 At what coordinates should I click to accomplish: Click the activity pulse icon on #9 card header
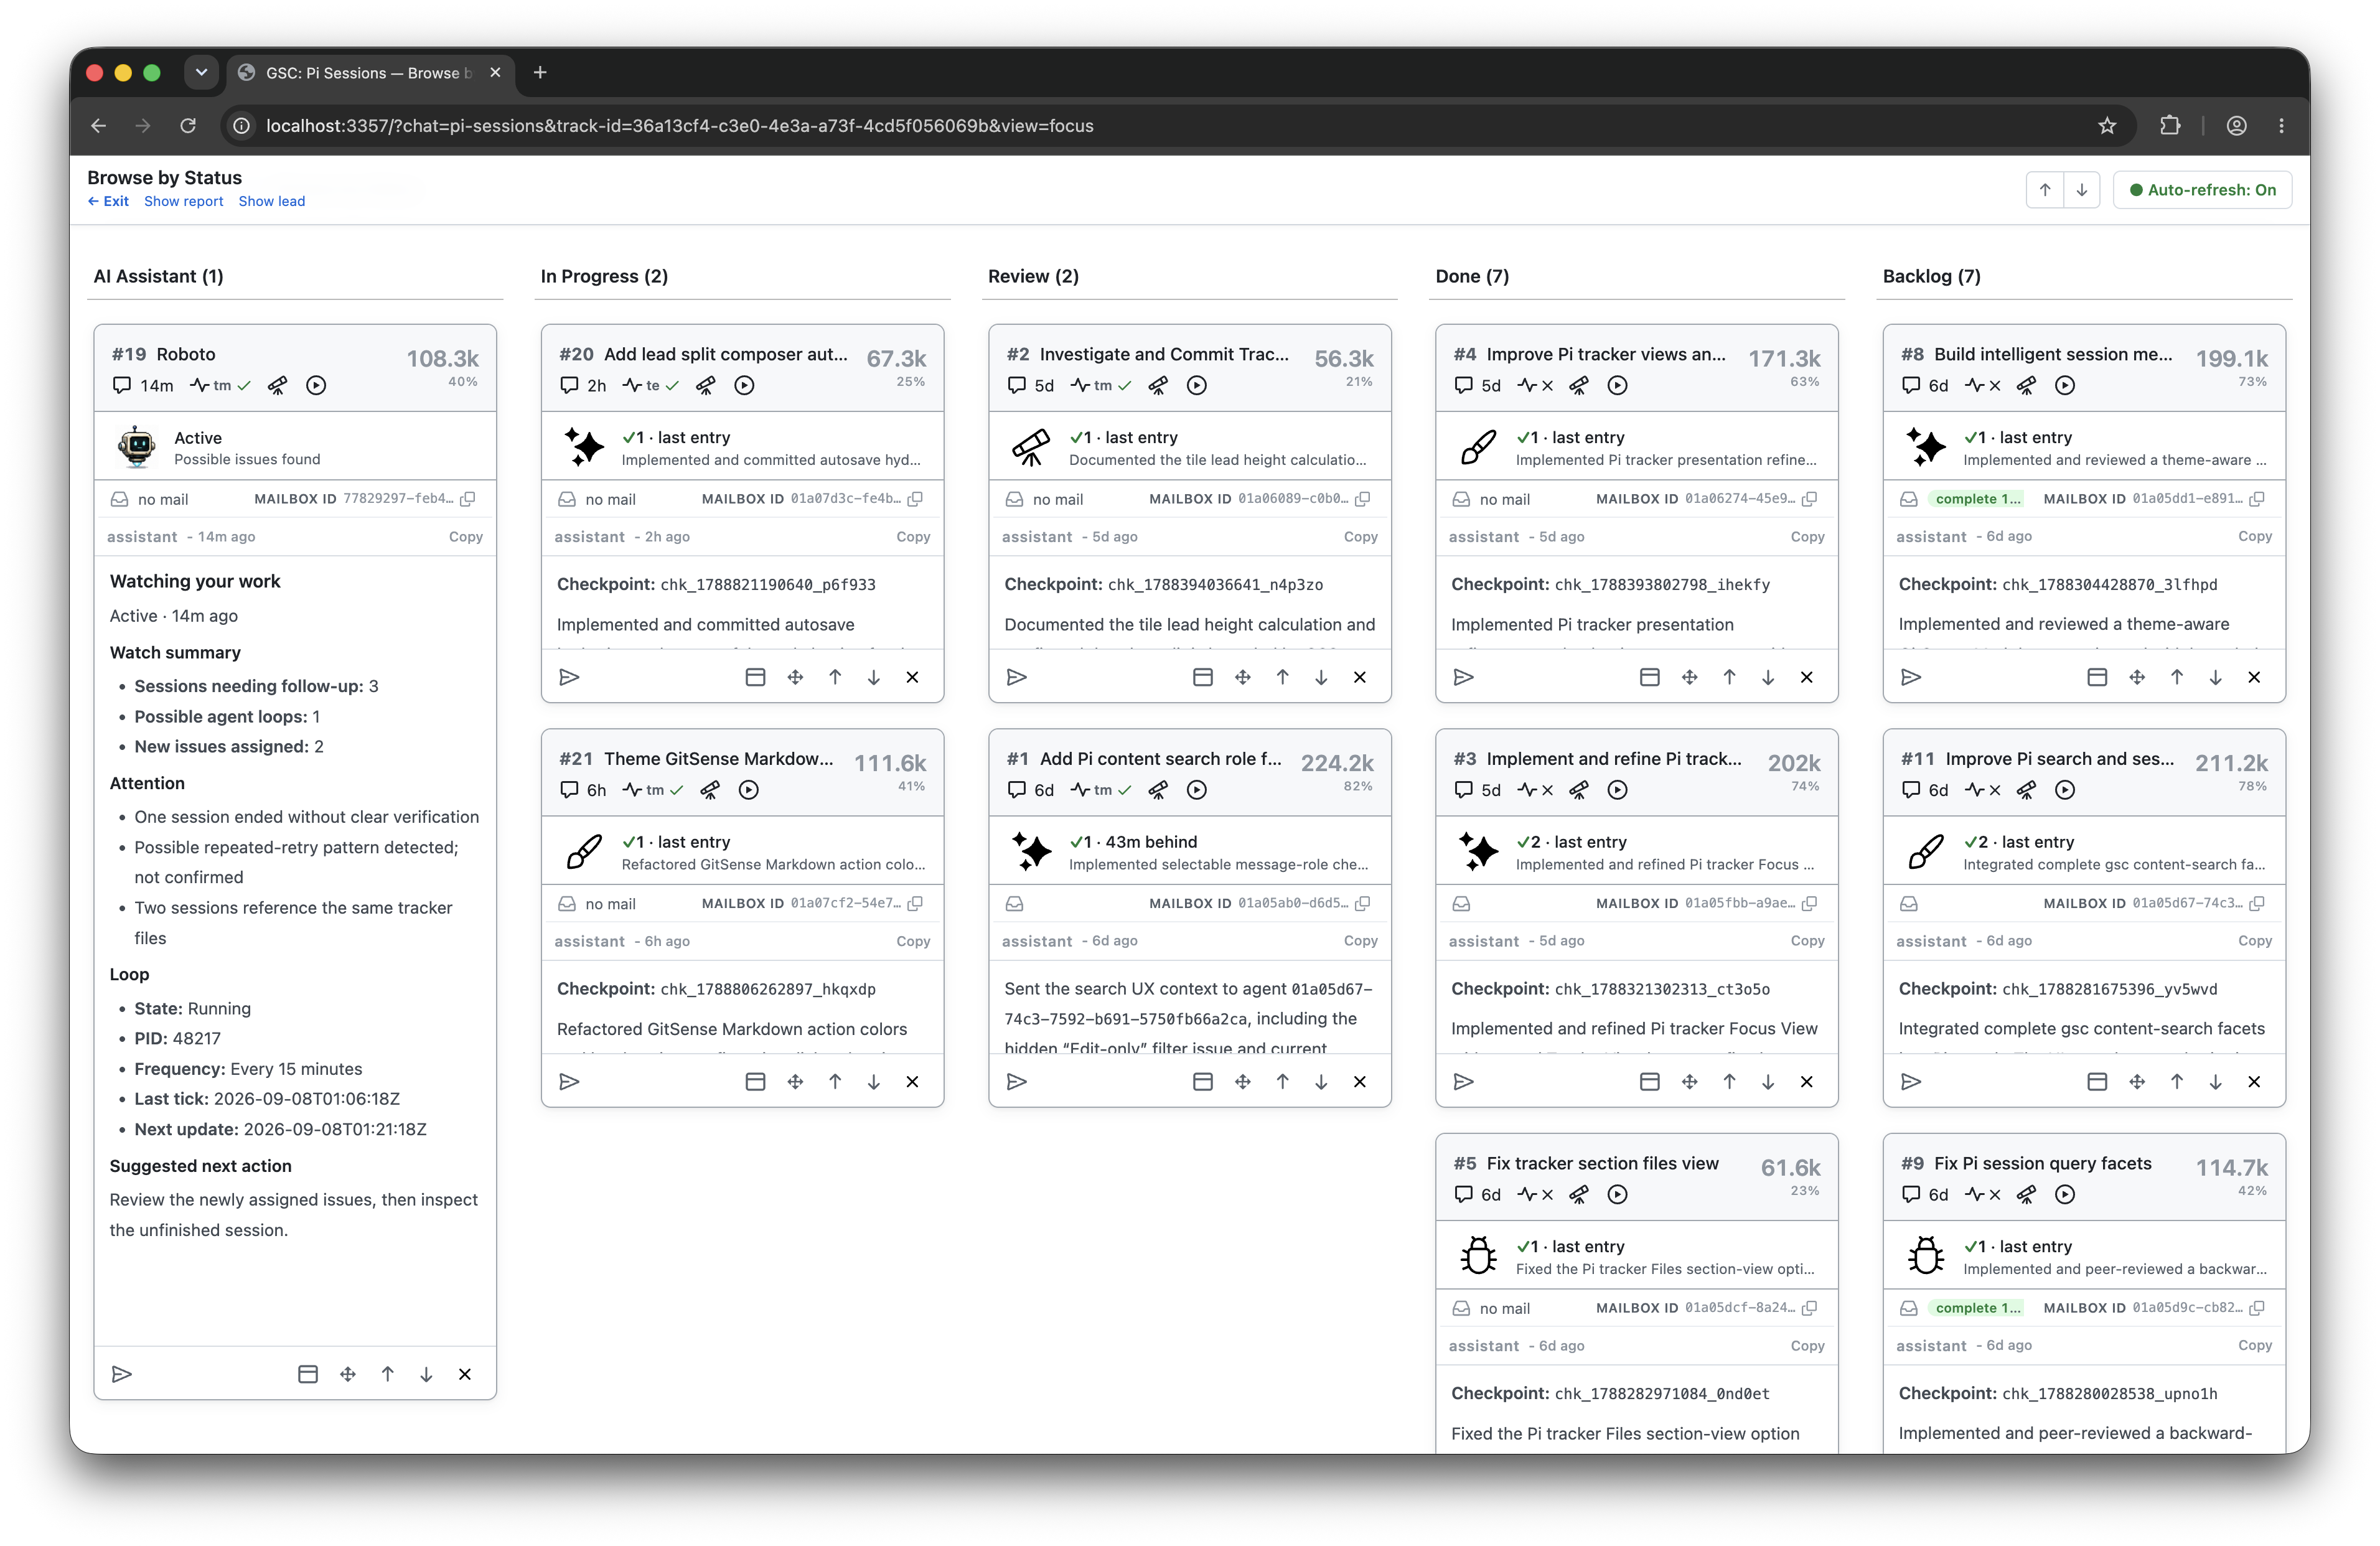[x=1974, y=1194]
